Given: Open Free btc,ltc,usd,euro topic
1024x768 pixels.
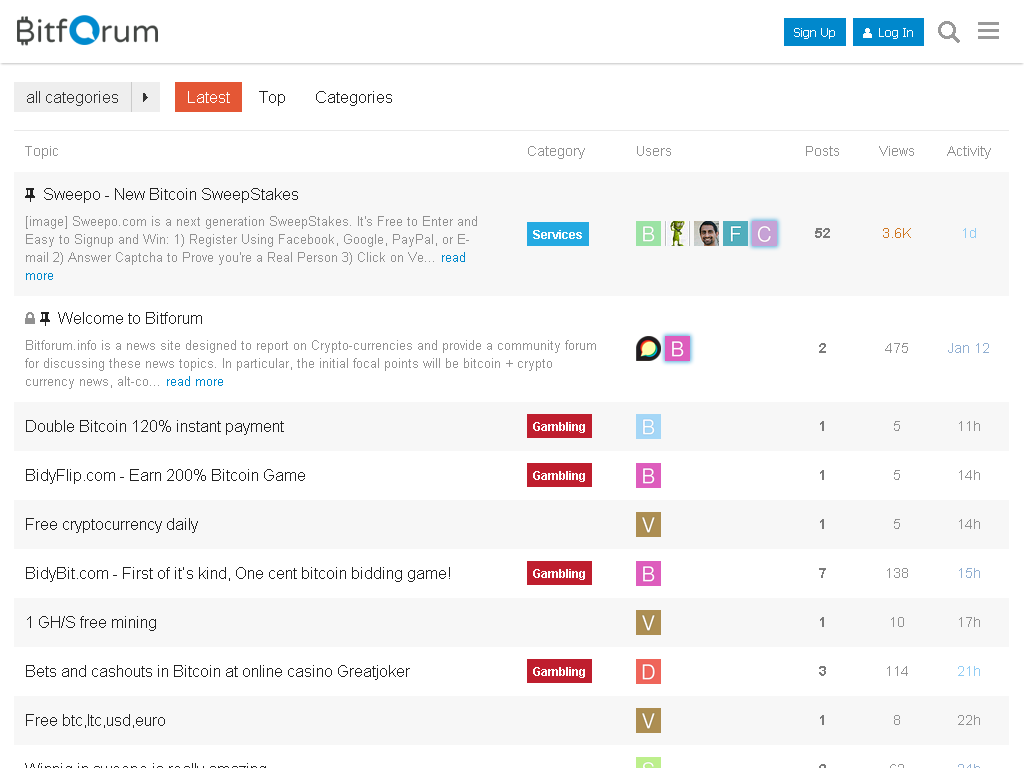Looking at the screenshot, I should pos(95,720).
